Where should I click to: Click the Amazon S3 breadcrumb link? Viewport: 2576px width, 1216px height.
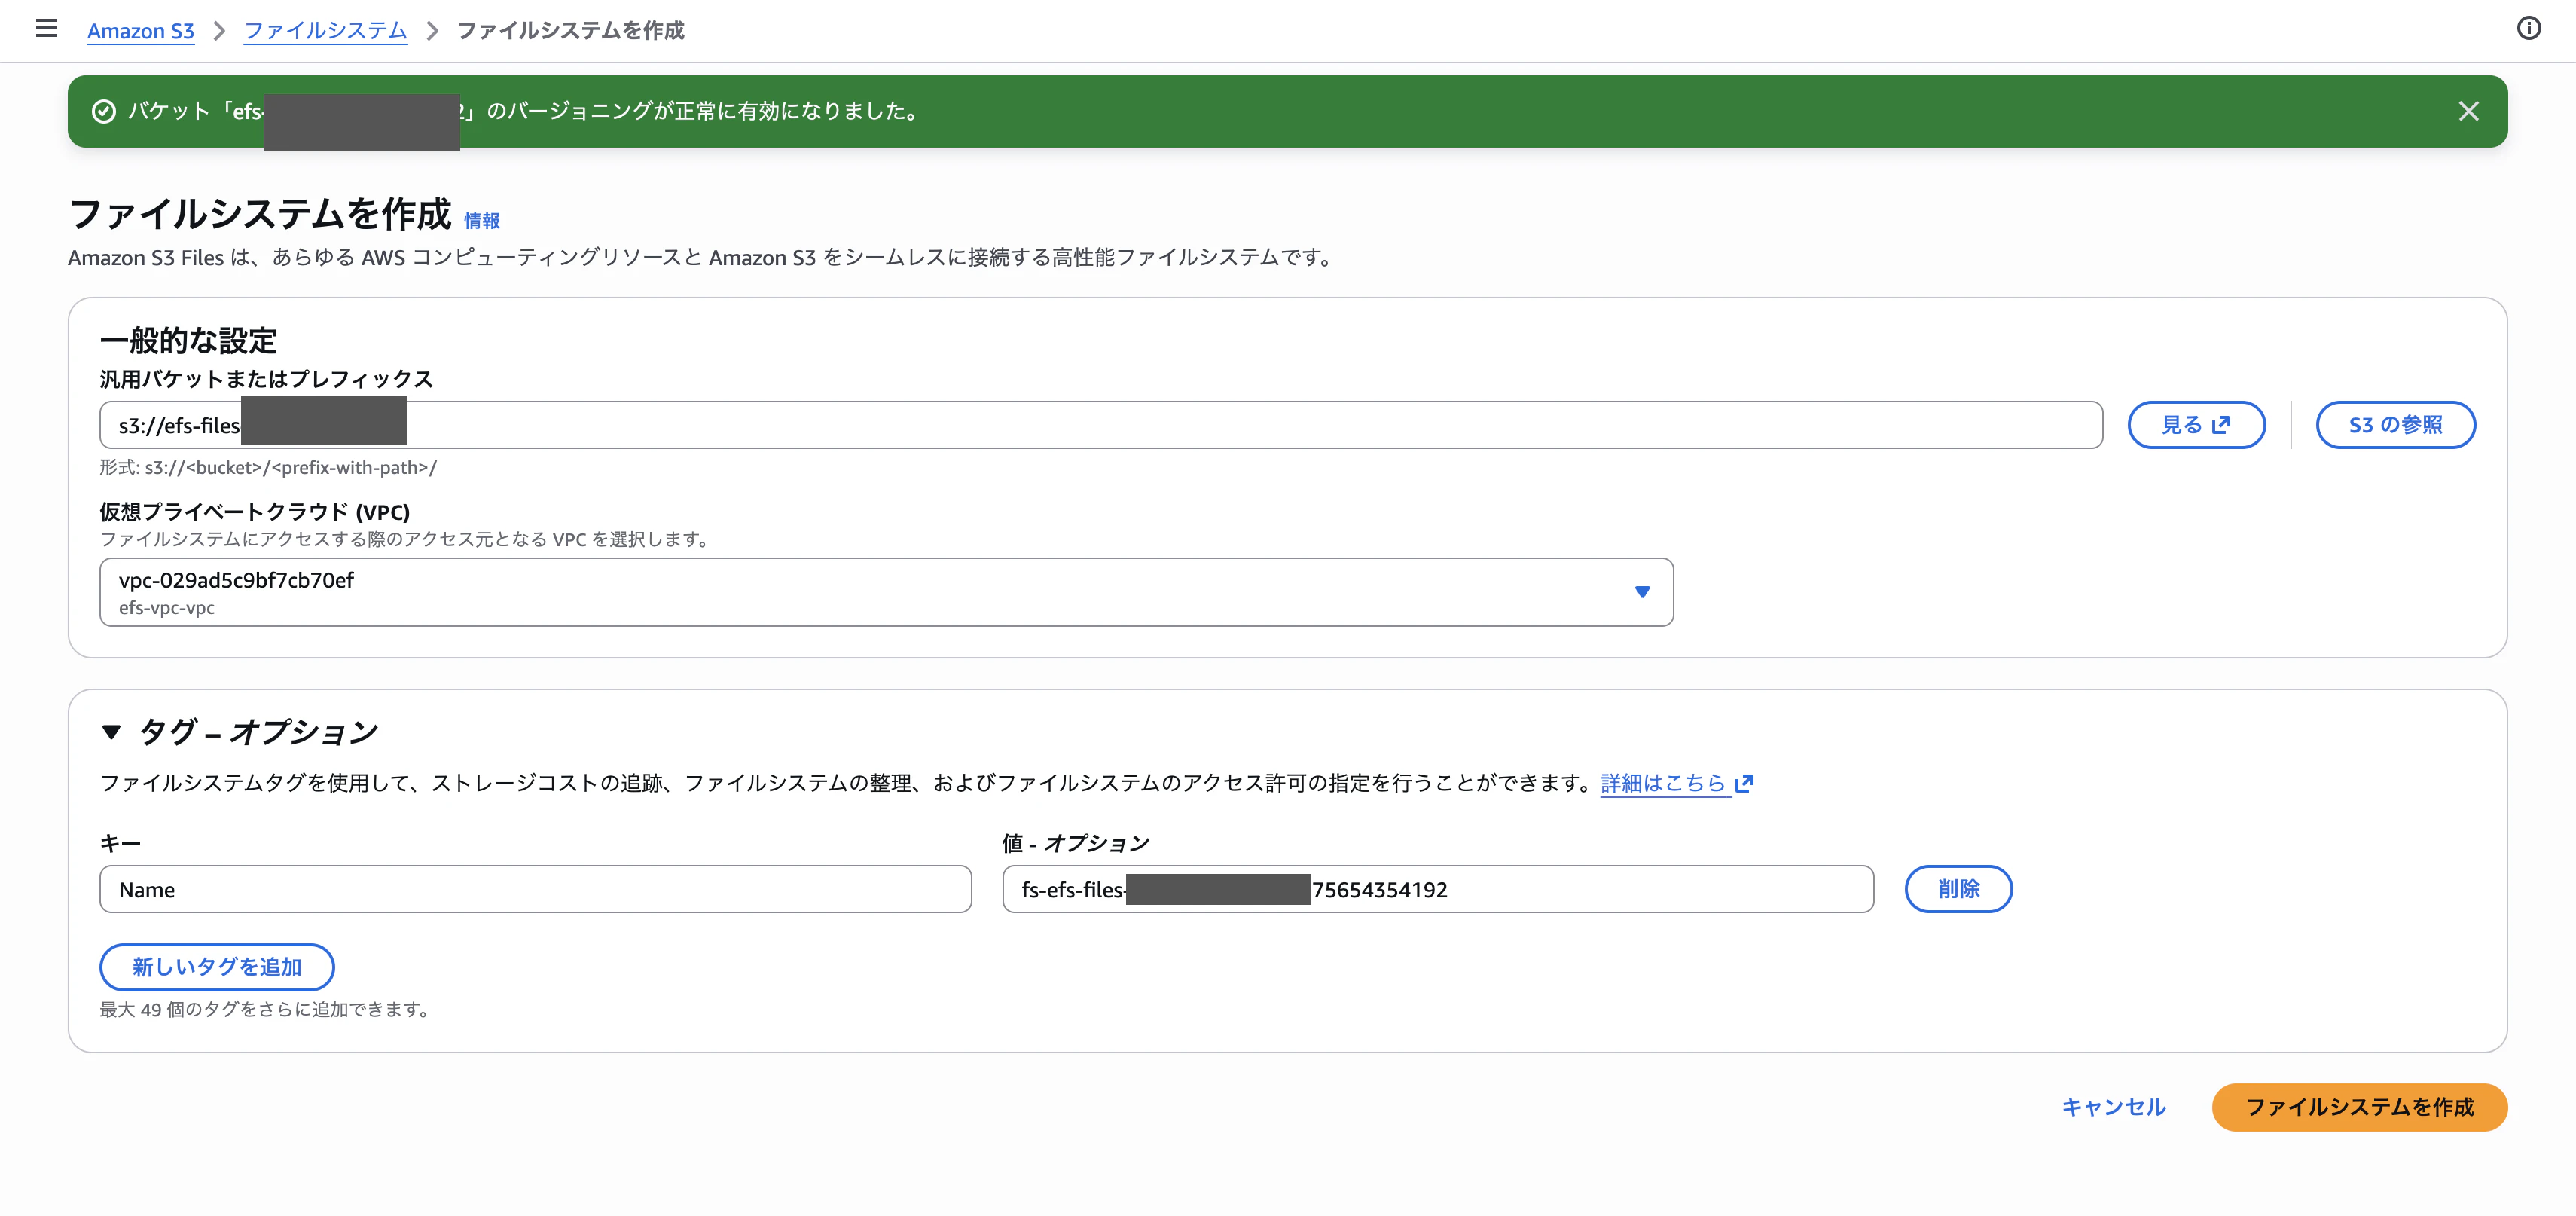[140, 30]
